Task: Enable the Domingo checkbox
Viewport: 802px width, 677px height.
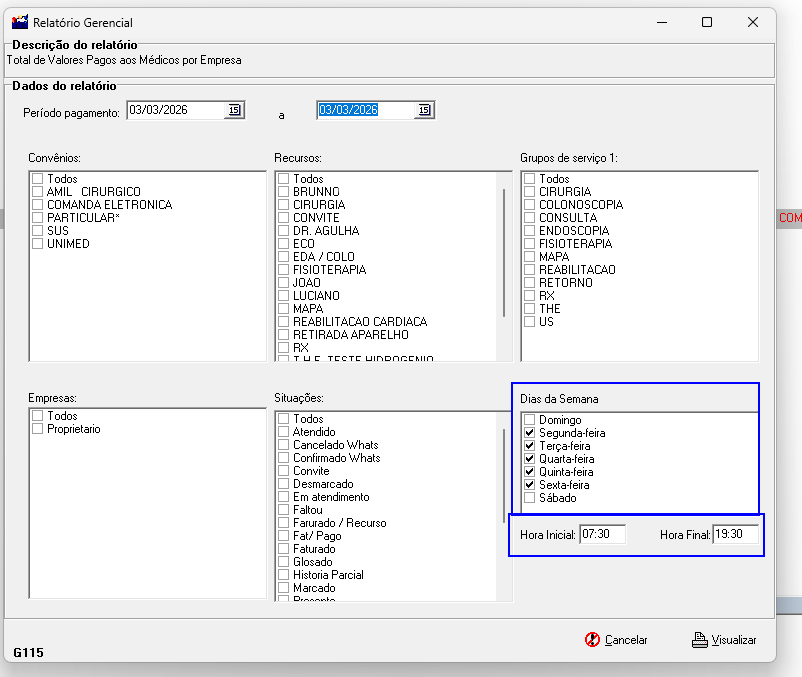Action: tap(530, 420)
